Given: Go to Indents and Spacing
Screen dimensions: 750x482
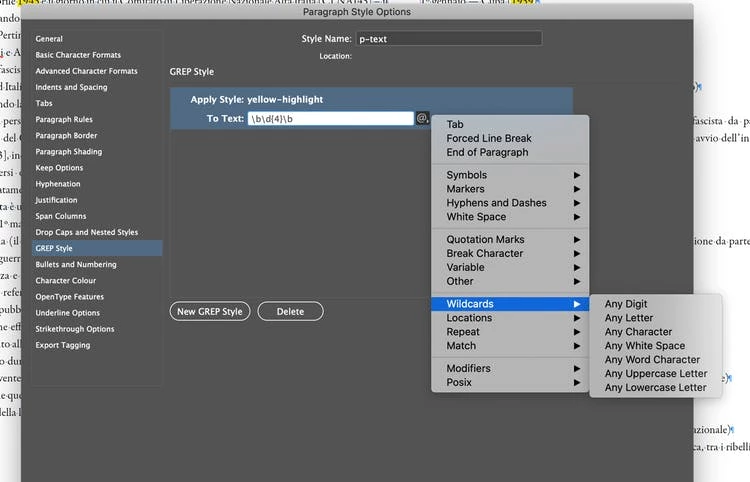Looking at the screenshot, I should pyautogui.click(x=71, y=87).
